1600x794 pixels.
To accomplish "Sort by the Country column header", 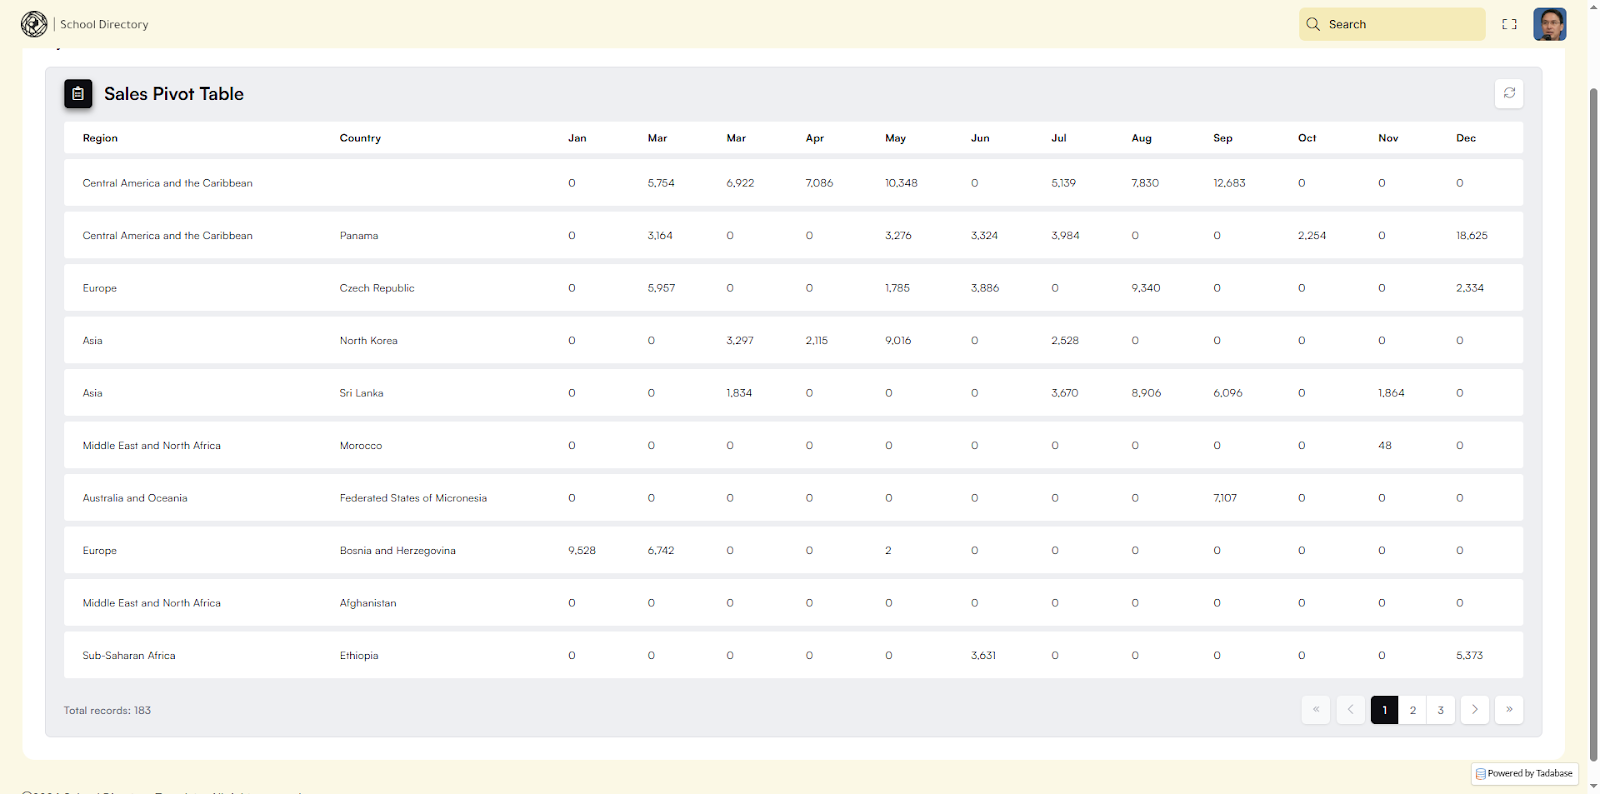I will tap(360, 138).
